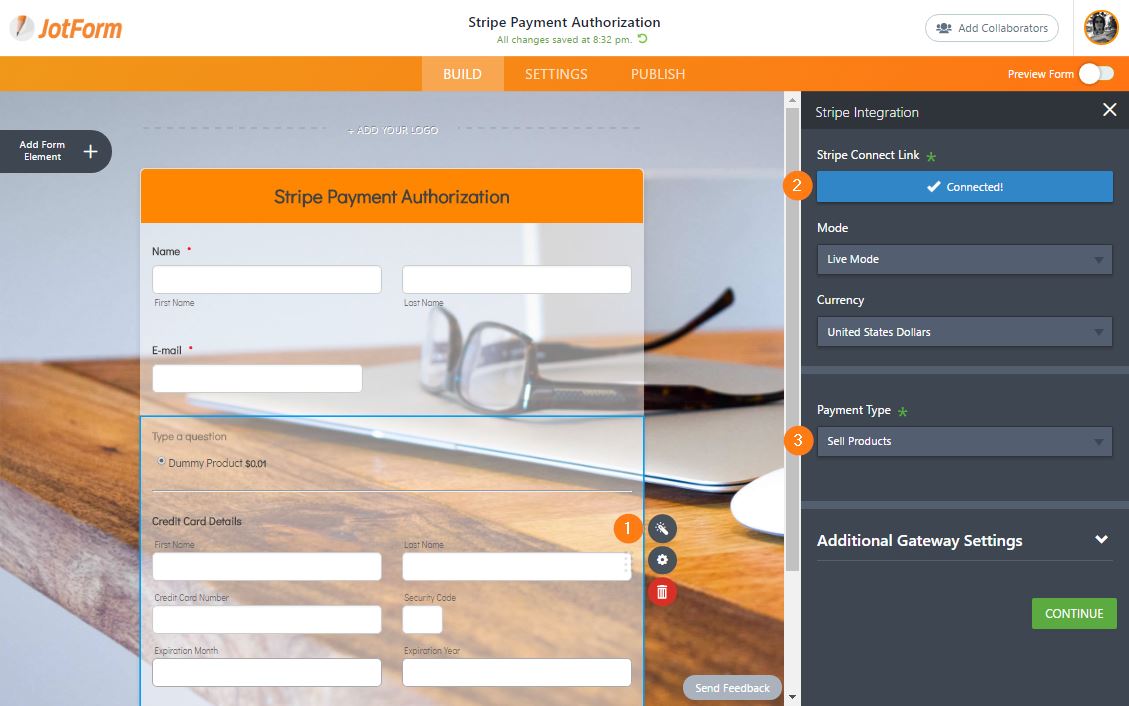Switch to the BUILD tab
Viewport: 1129px width, 706px height.
click(x=462, y=73)
